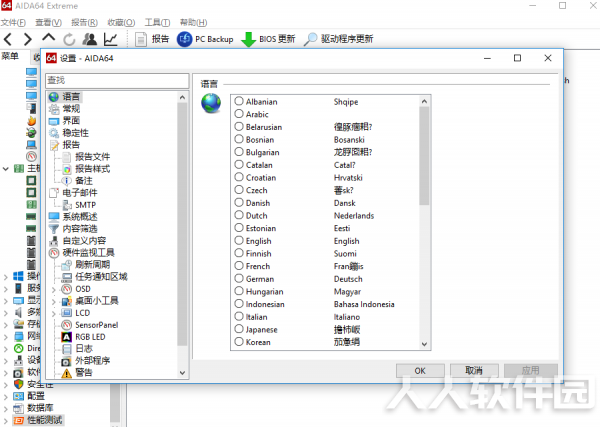Open the 工具(T) menu
This screenshot has width=600, height=427.
[157, 23]
